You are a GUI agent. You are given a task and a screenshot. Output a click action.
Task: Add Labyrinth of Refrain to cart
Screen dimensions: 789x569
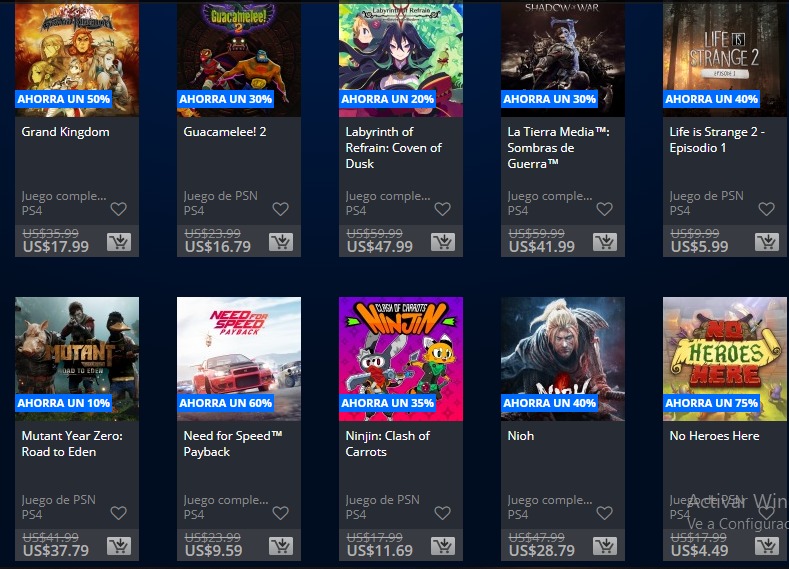pyautogui.click(x=443, y=242)
